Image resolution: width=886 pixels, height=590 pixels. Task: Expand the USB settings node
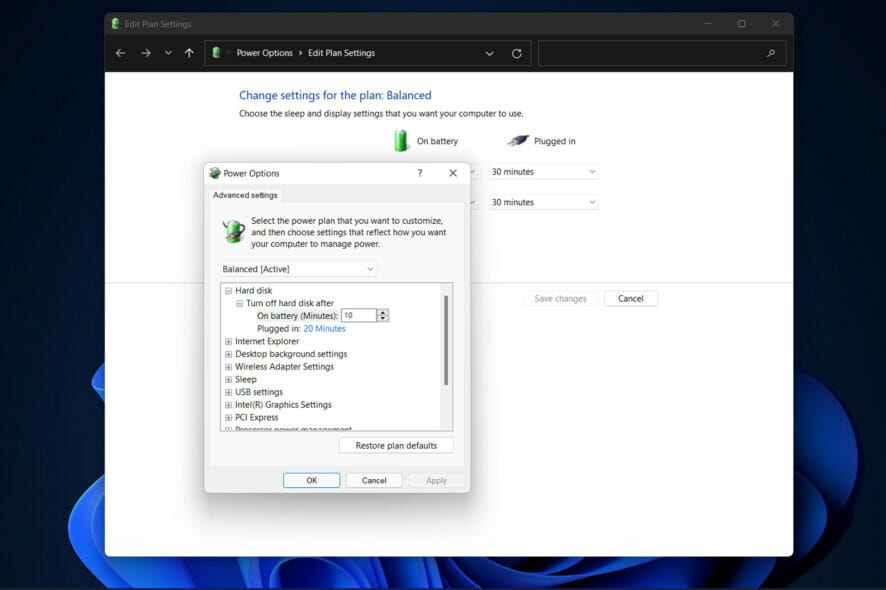click(228, 392)
